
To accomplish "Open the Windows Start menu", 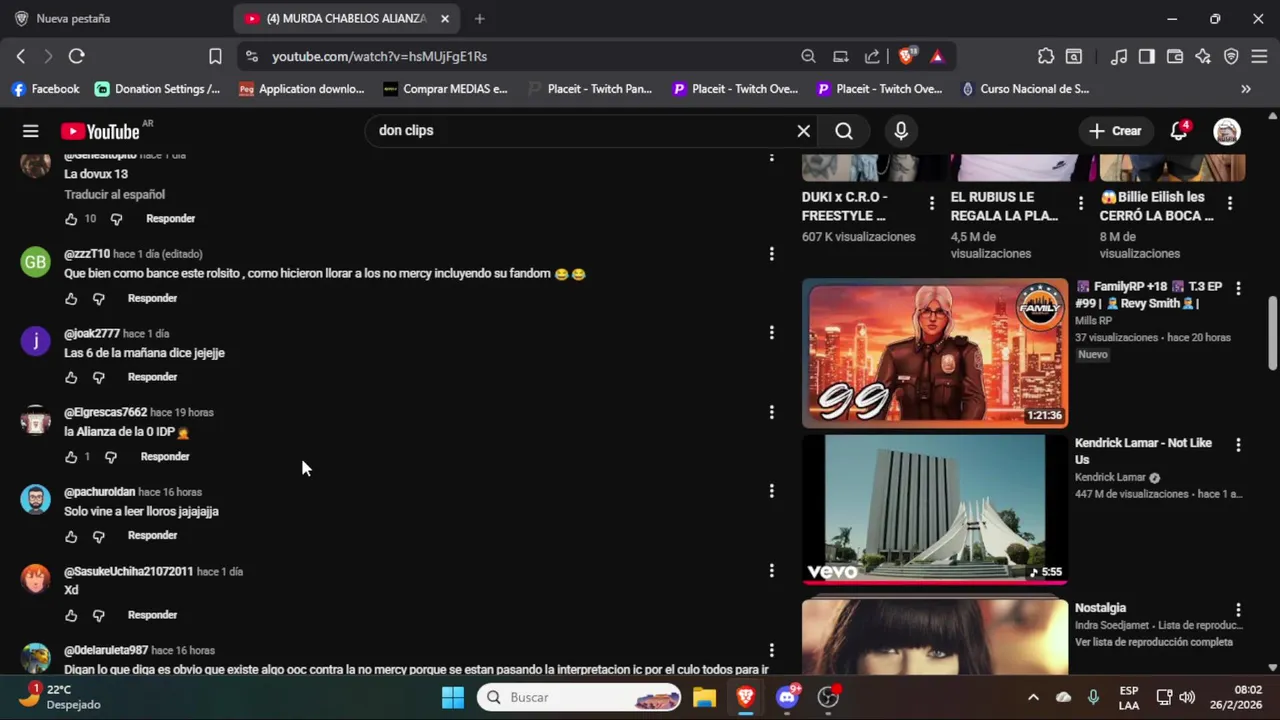I will [x=452, y=697].
